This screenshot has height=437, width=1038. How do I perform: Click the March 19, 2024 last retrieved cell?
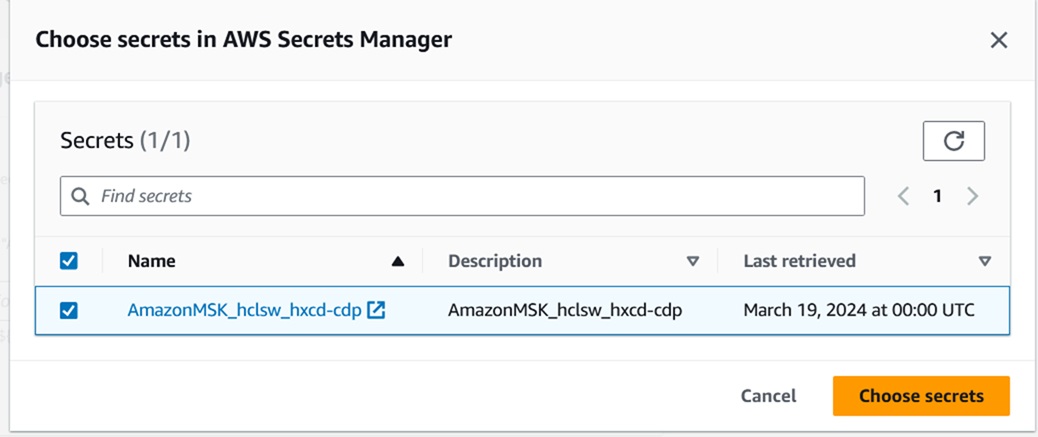click(859, 310)
